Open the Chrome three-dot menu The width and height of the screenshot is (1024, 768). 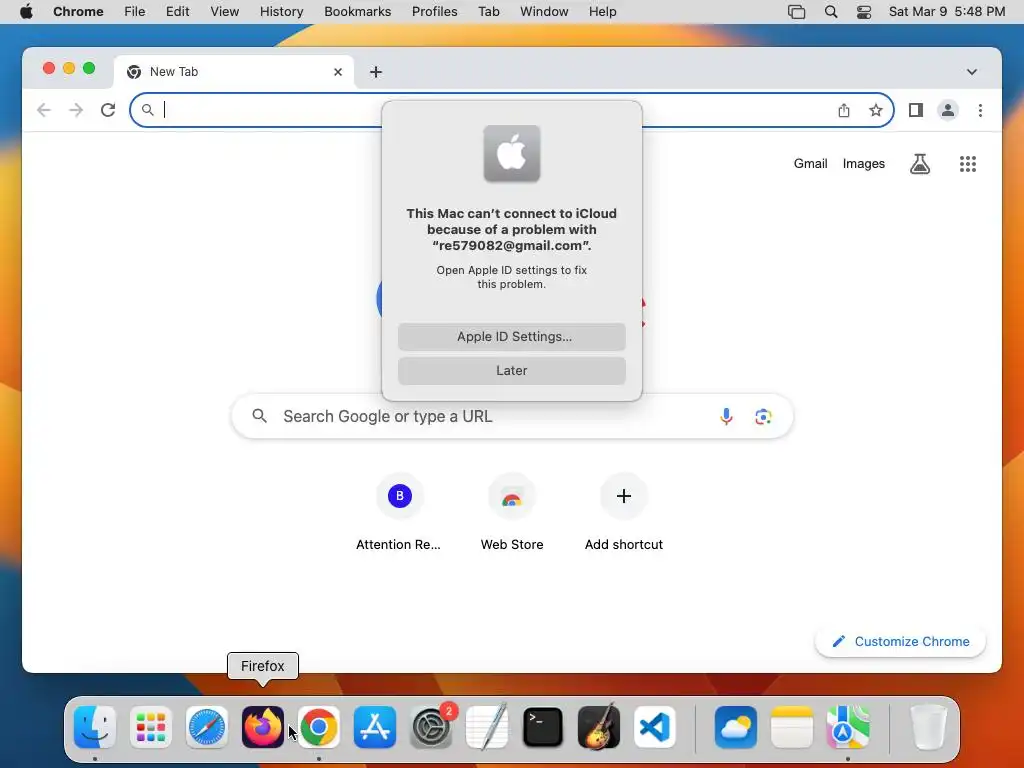pyautogui.click(x=980, y=110)
